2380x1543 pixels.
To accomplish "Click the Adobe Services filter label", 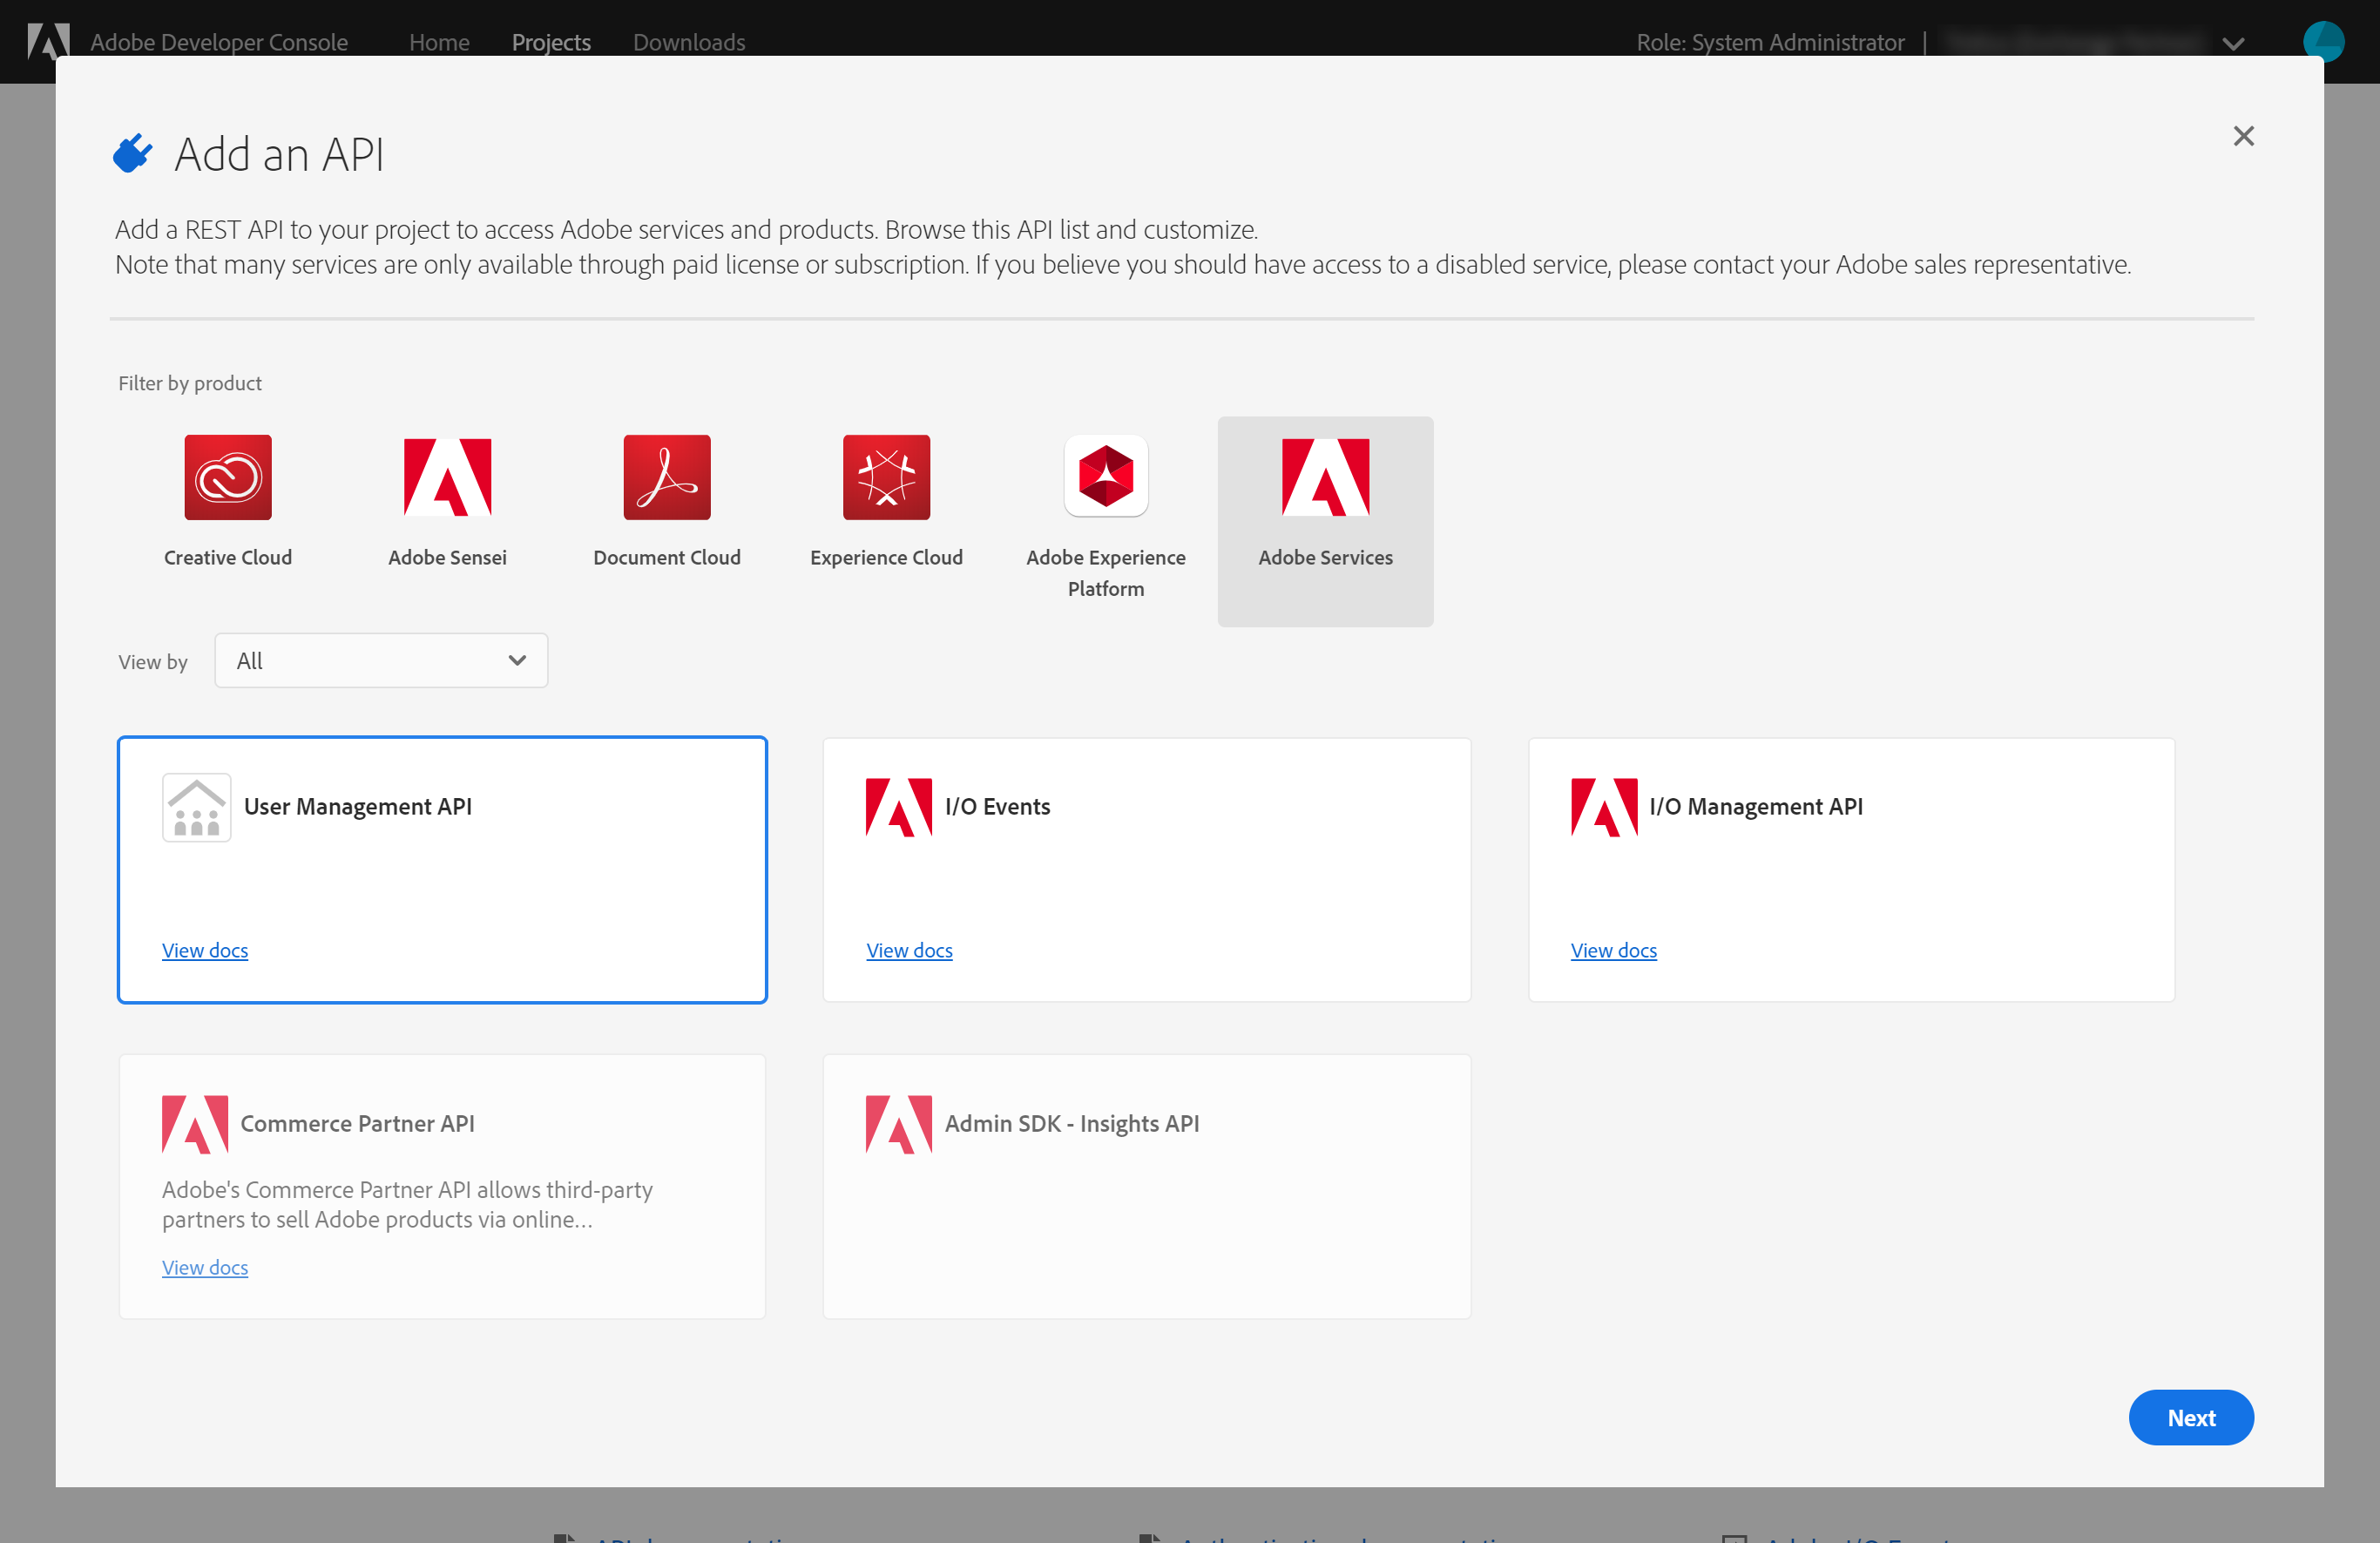I will (1325, 557).
